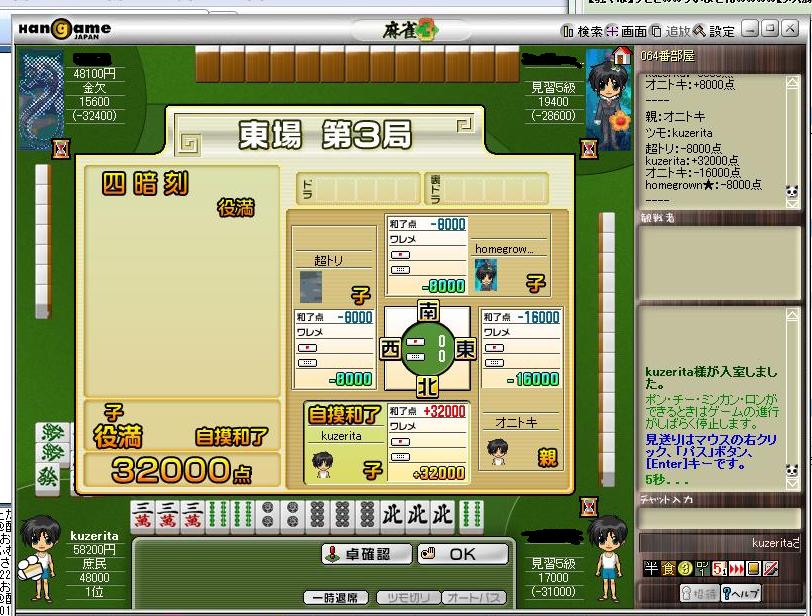Image resolution: width=812 pixels, height=616 pixels.
Task: Click the hourglass icon under the top-right avatar
Action: click(589, 149)
